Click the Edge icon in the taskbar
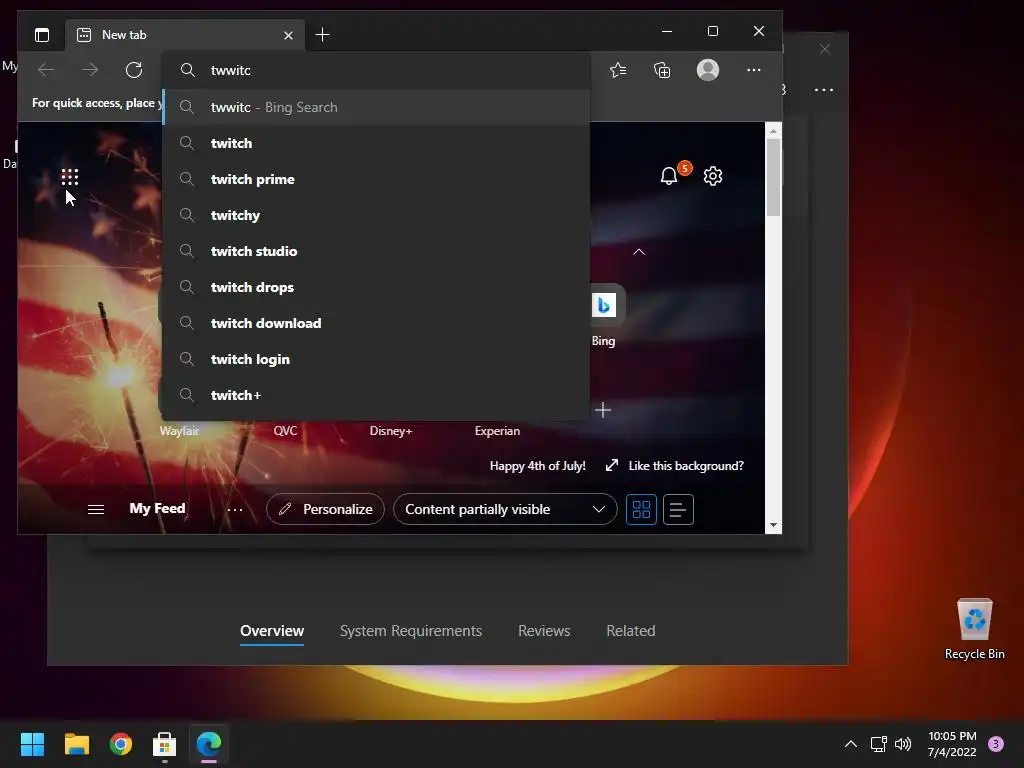 click(x=209, y=744)
